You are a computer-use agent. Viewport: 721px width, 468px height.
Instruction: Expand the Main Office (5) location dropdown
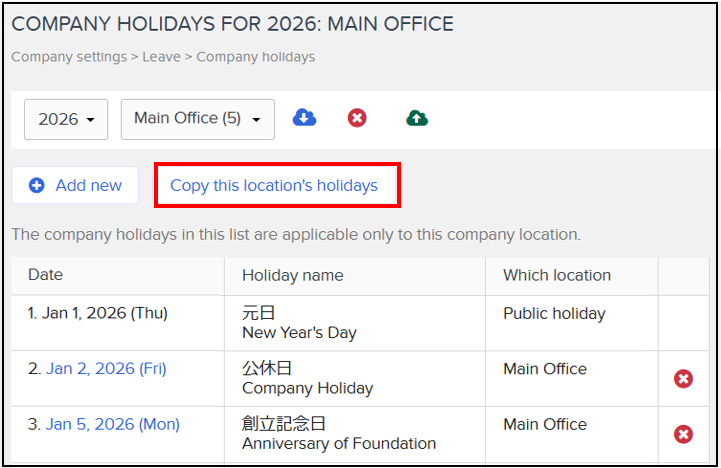click(x=198, y=119)
